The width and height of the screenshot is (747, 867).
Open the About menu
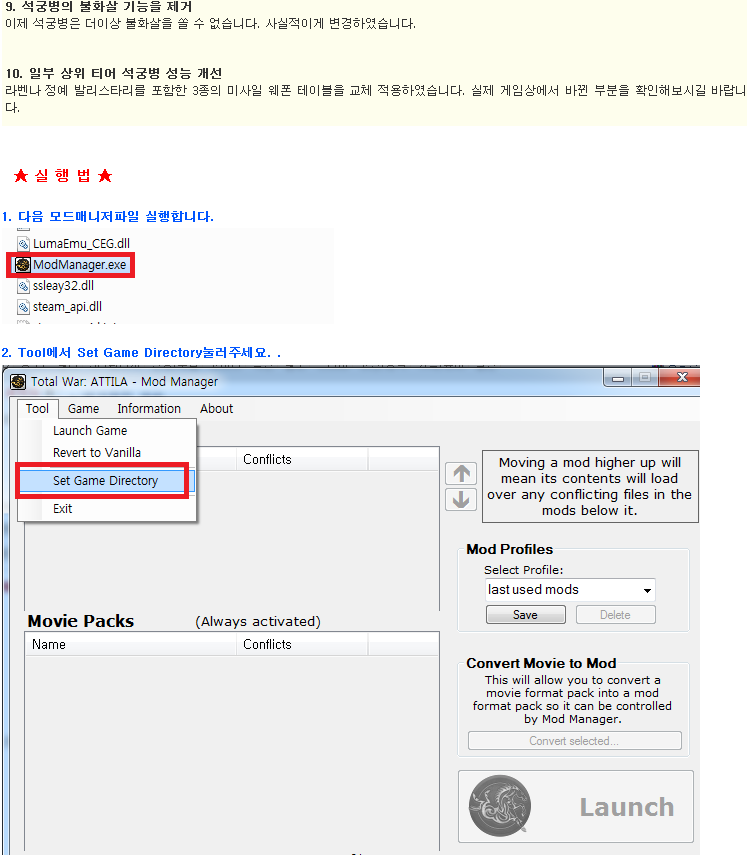216,408
